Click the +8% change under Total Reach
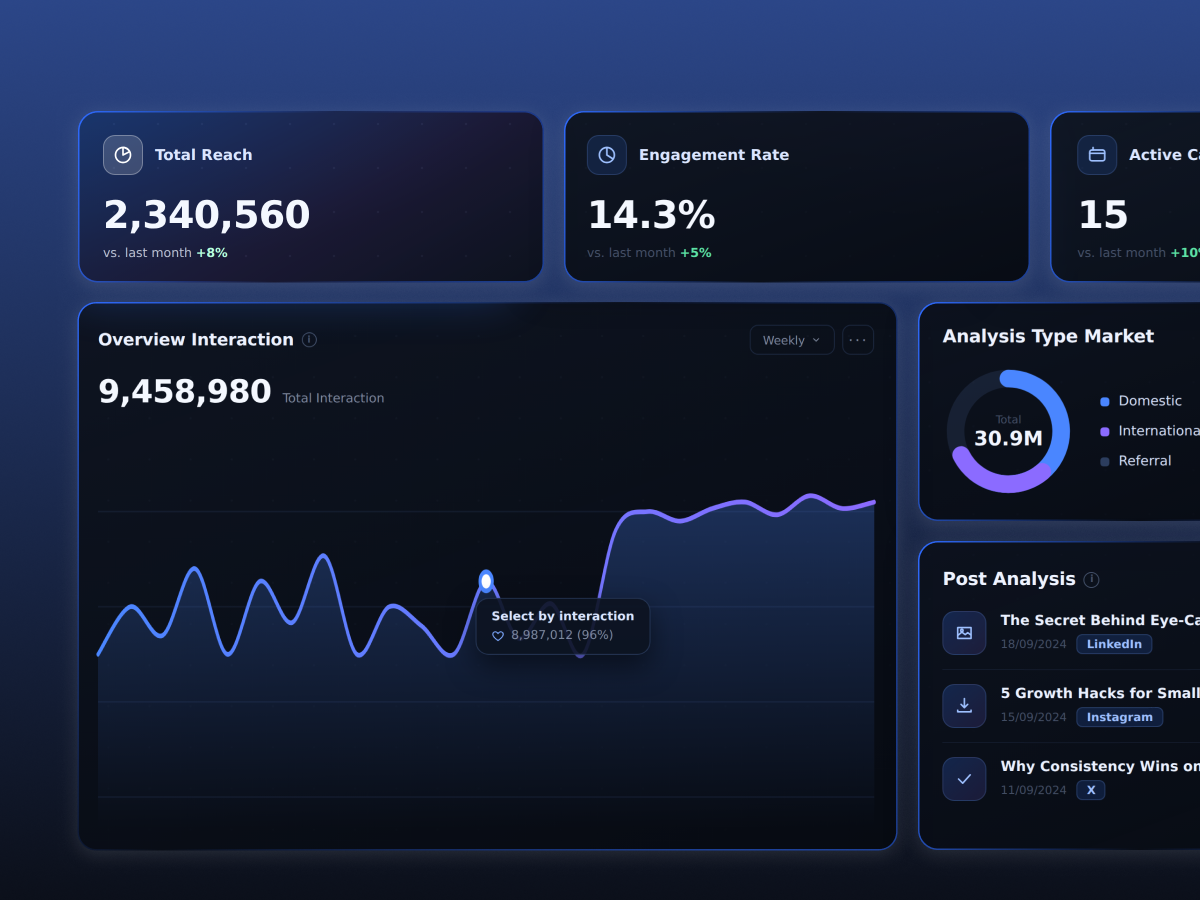The height and width of the screenshot is (900, 1200). coord(212,253)
